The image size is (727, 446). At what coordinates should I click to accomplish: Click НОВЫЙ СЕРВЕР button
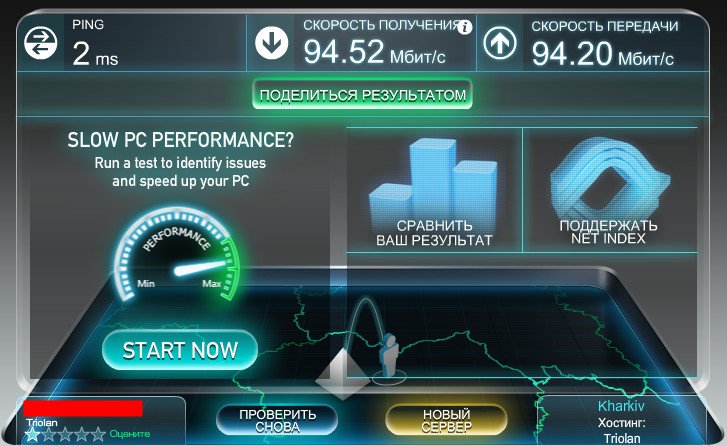[x=446, y=421]
